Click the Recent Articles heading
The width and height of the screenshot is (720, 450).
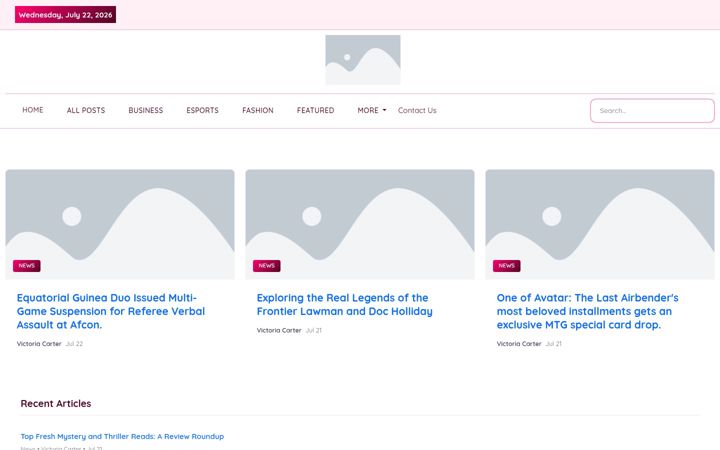click(56, 404)
